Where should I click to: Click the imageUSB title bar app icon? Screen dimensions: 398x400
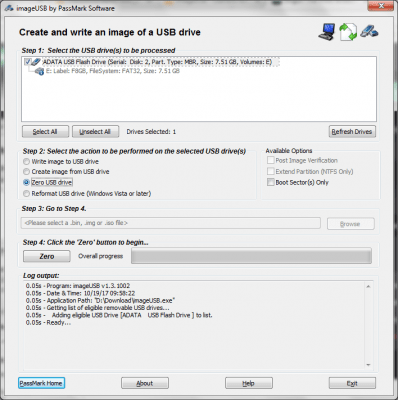pos(9,8)
